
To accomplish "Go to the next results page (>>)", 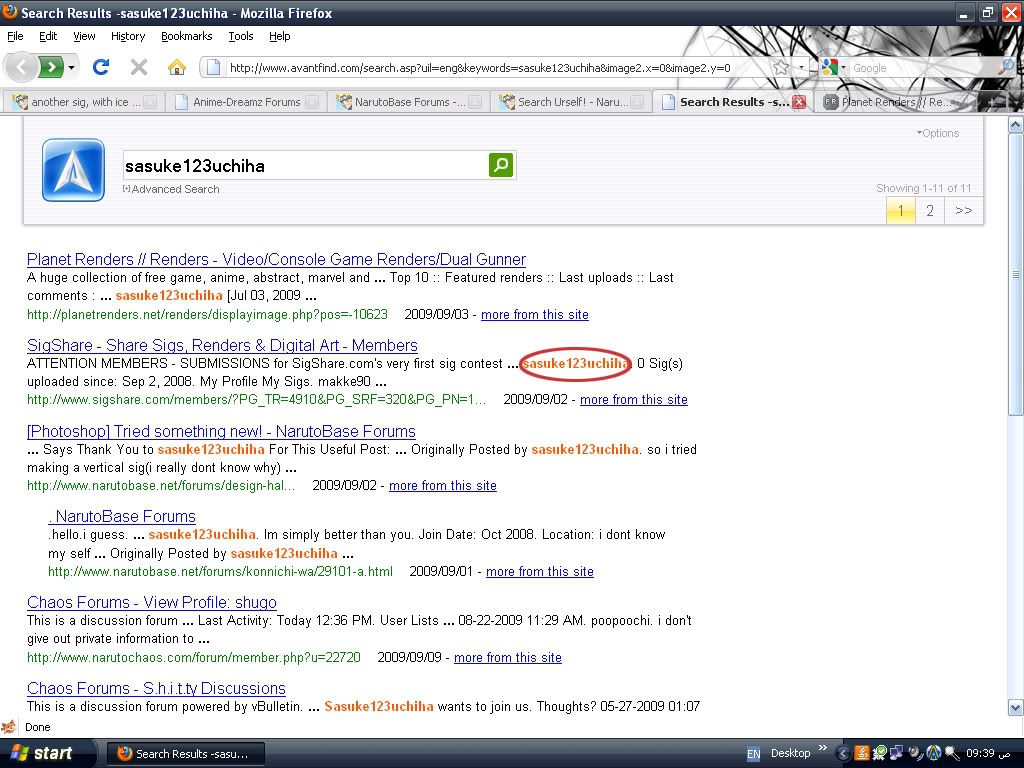I will click(x=964, y=210).
